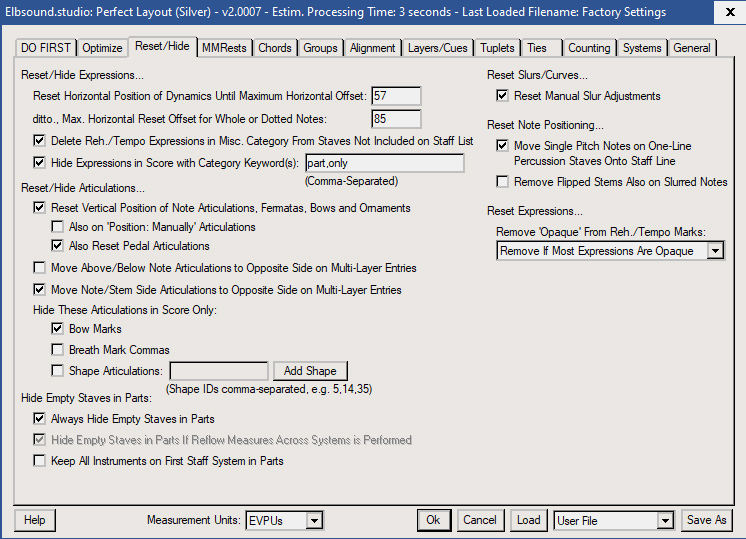Image resolution: width=746 pixels, height=539 pixels.
Task: Open the Layers/Cues tab
Action: click(x=438, y=48)
